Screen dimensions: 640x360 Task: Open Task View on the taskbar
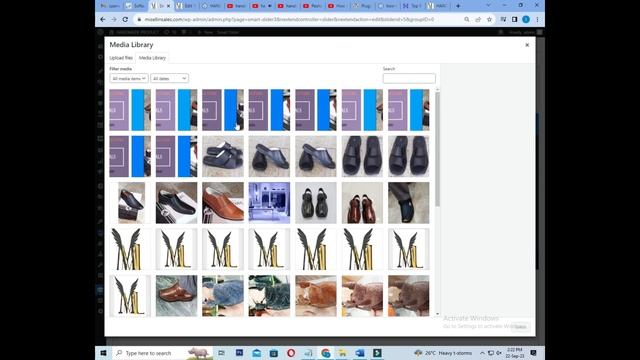[x=222, y=353]
